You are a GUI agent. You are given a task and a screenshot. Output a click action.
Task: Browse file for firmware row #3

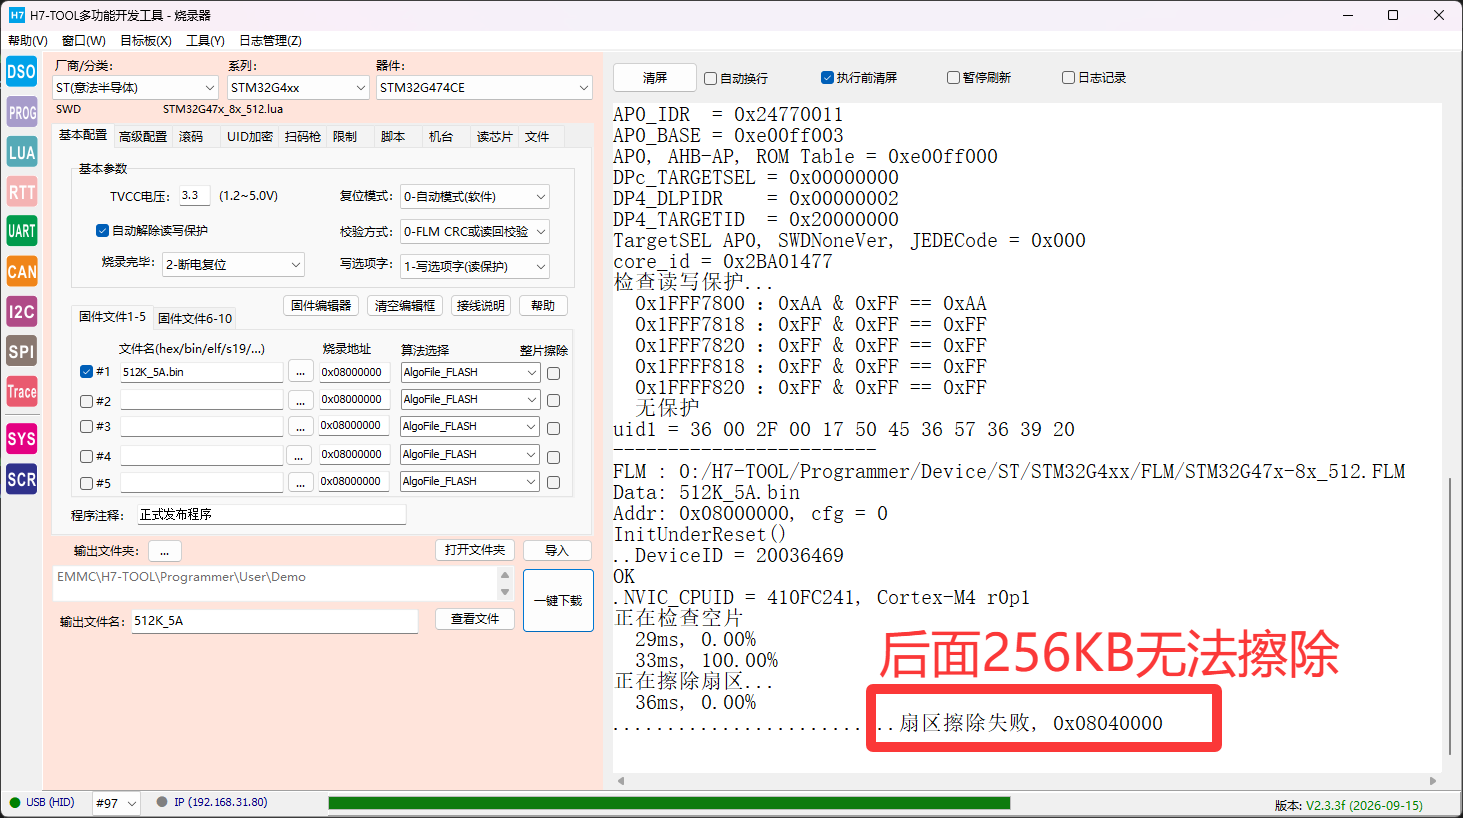click(300, 426)
